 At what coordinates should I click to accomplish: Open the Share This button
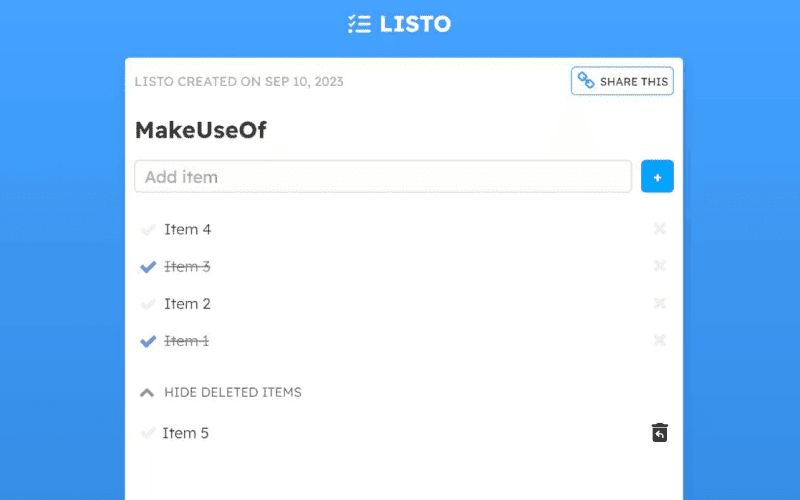coord(622,81)
